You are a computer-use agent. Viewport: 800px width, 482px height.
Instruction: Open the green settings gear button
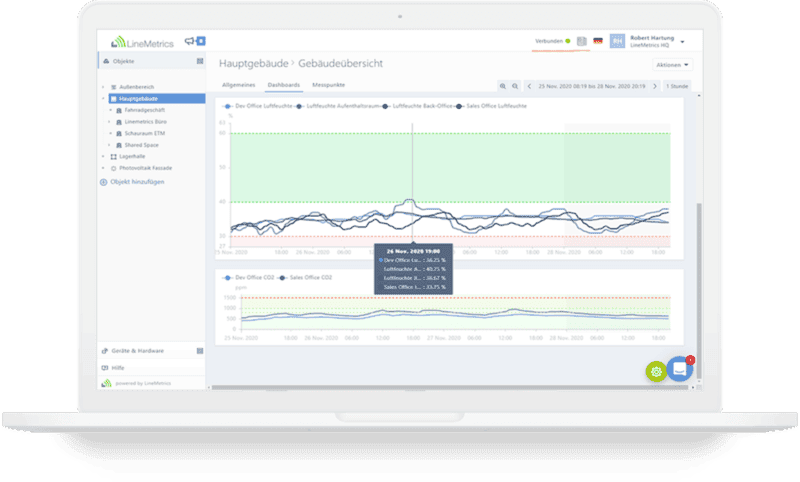pyautogui.click(x=656, y=371)
